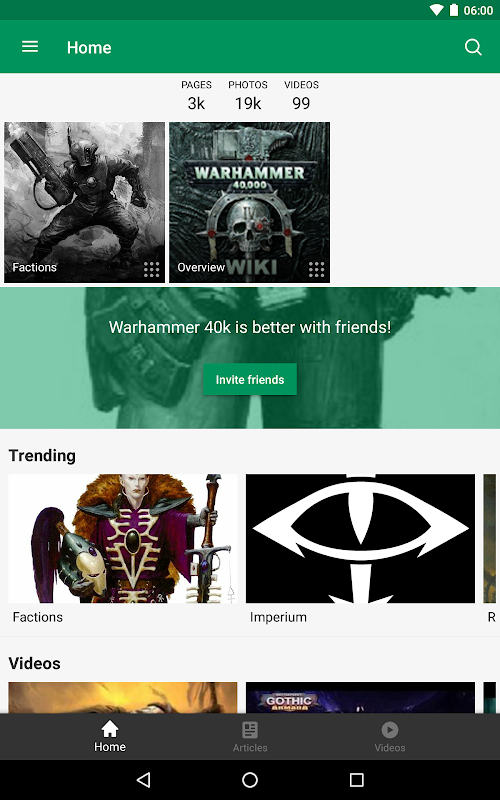This screenshot has height=800, width=500.
Task: Open the Warhammer 40,000 Overview tile
Action: click(249, 202)
